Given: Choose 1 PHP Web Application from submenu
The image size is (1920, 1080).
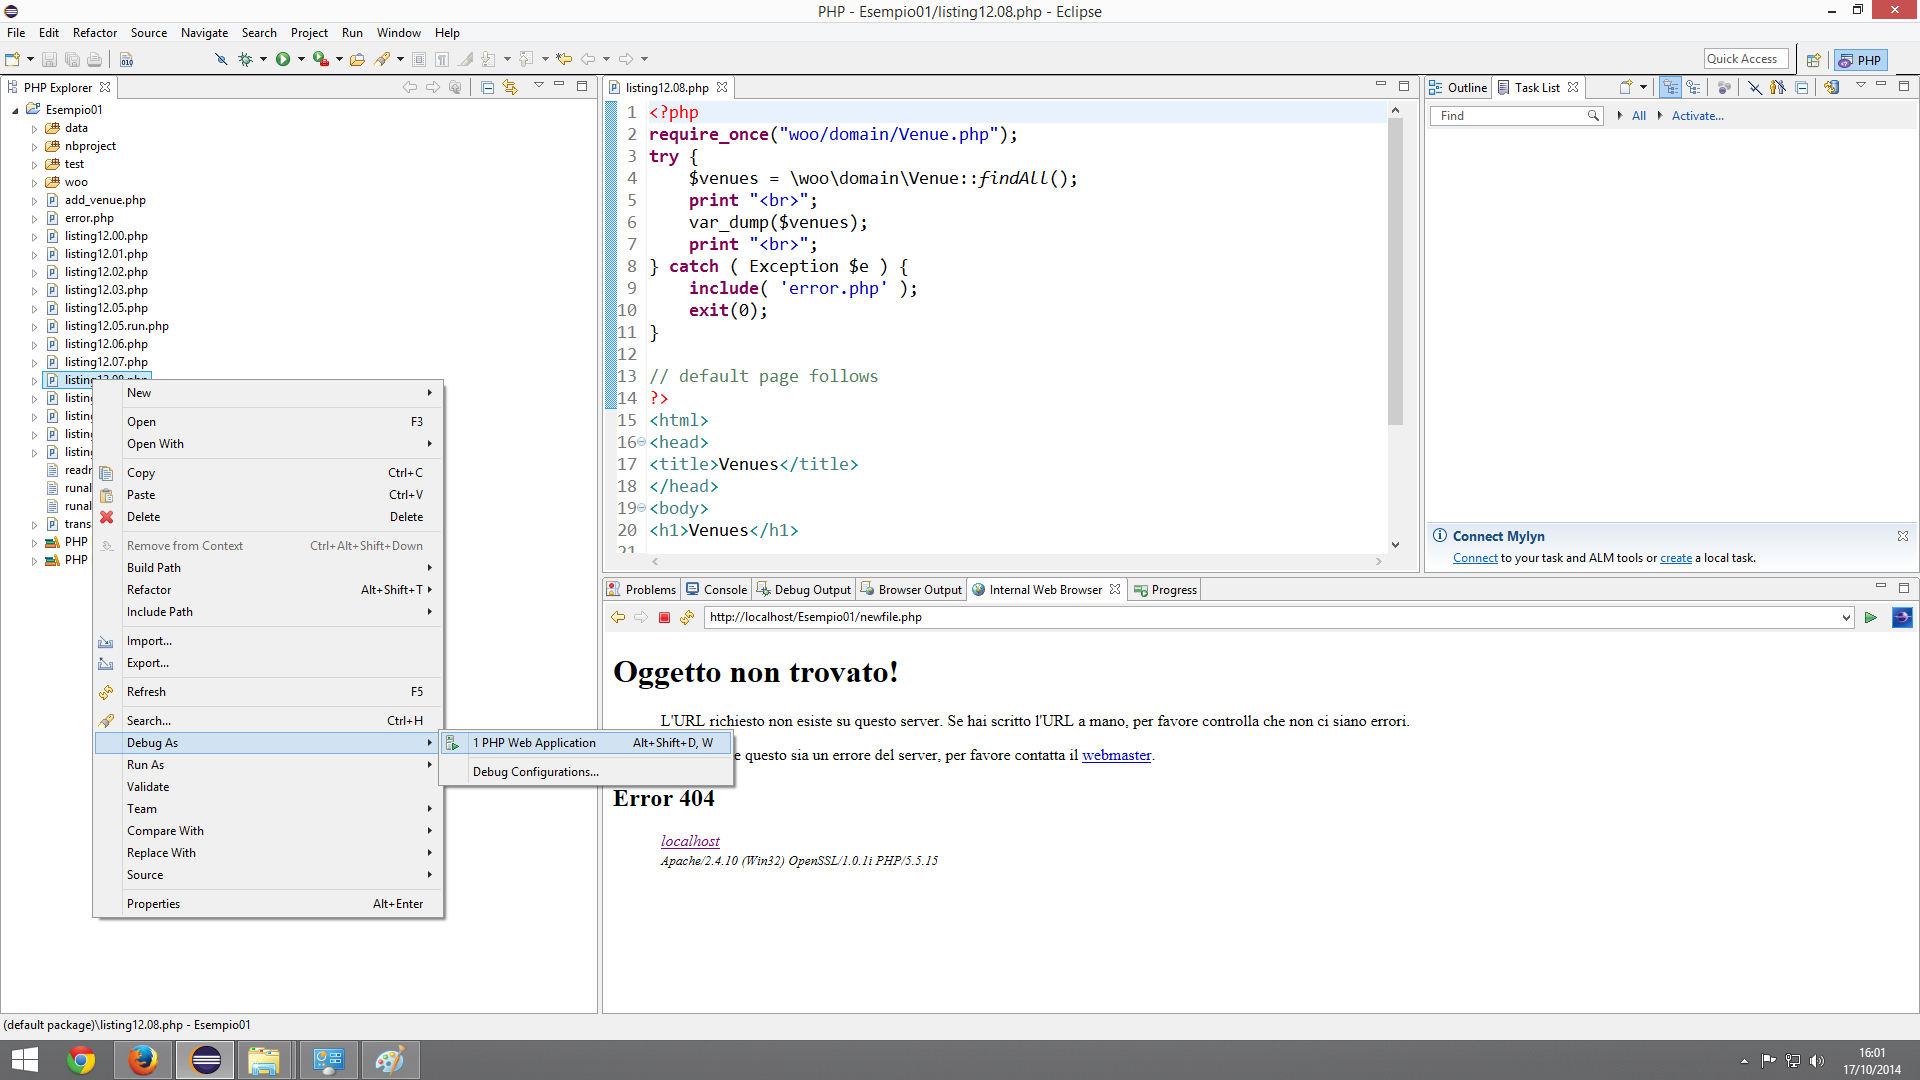Looking at the screenshot, I should (534, 743).
